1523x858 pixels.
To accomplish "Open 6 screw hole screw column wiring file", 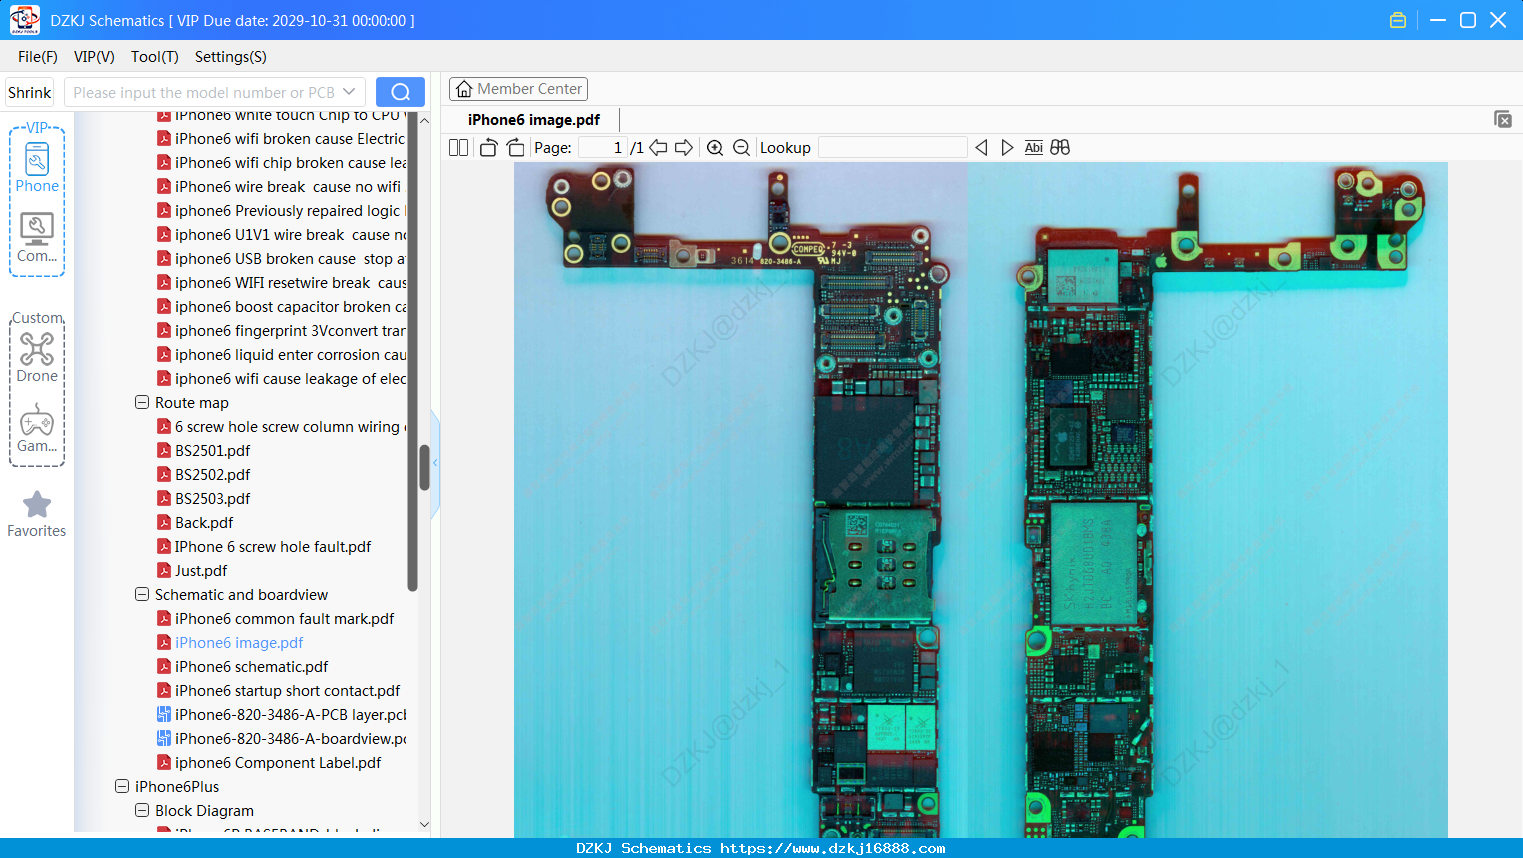I will click(x=282, y=427).
